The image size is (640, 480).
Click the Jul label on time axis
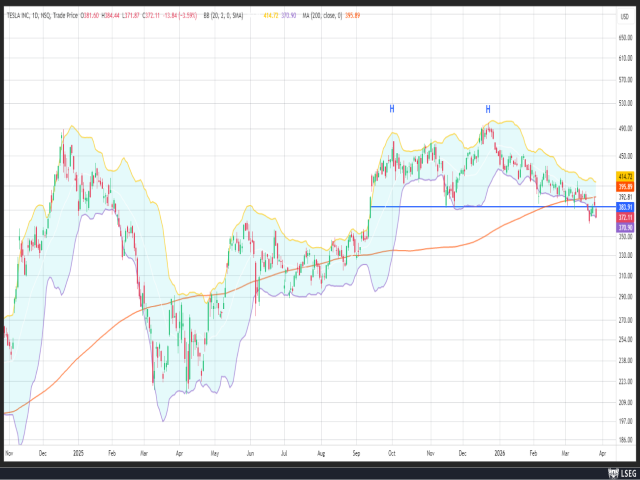pos(284,453)
